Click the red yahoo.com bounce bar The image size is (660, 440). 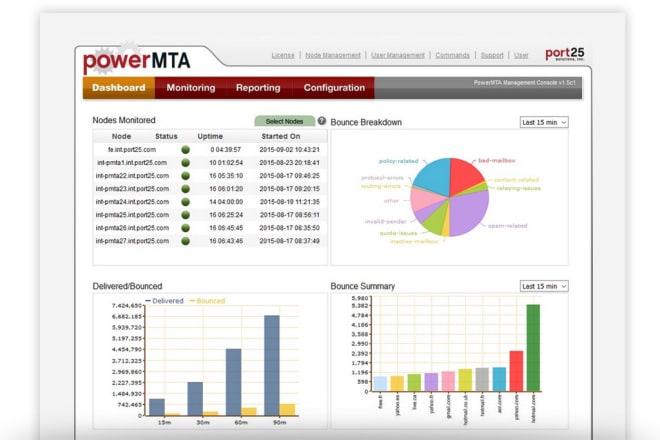click(x=516, y=371)
